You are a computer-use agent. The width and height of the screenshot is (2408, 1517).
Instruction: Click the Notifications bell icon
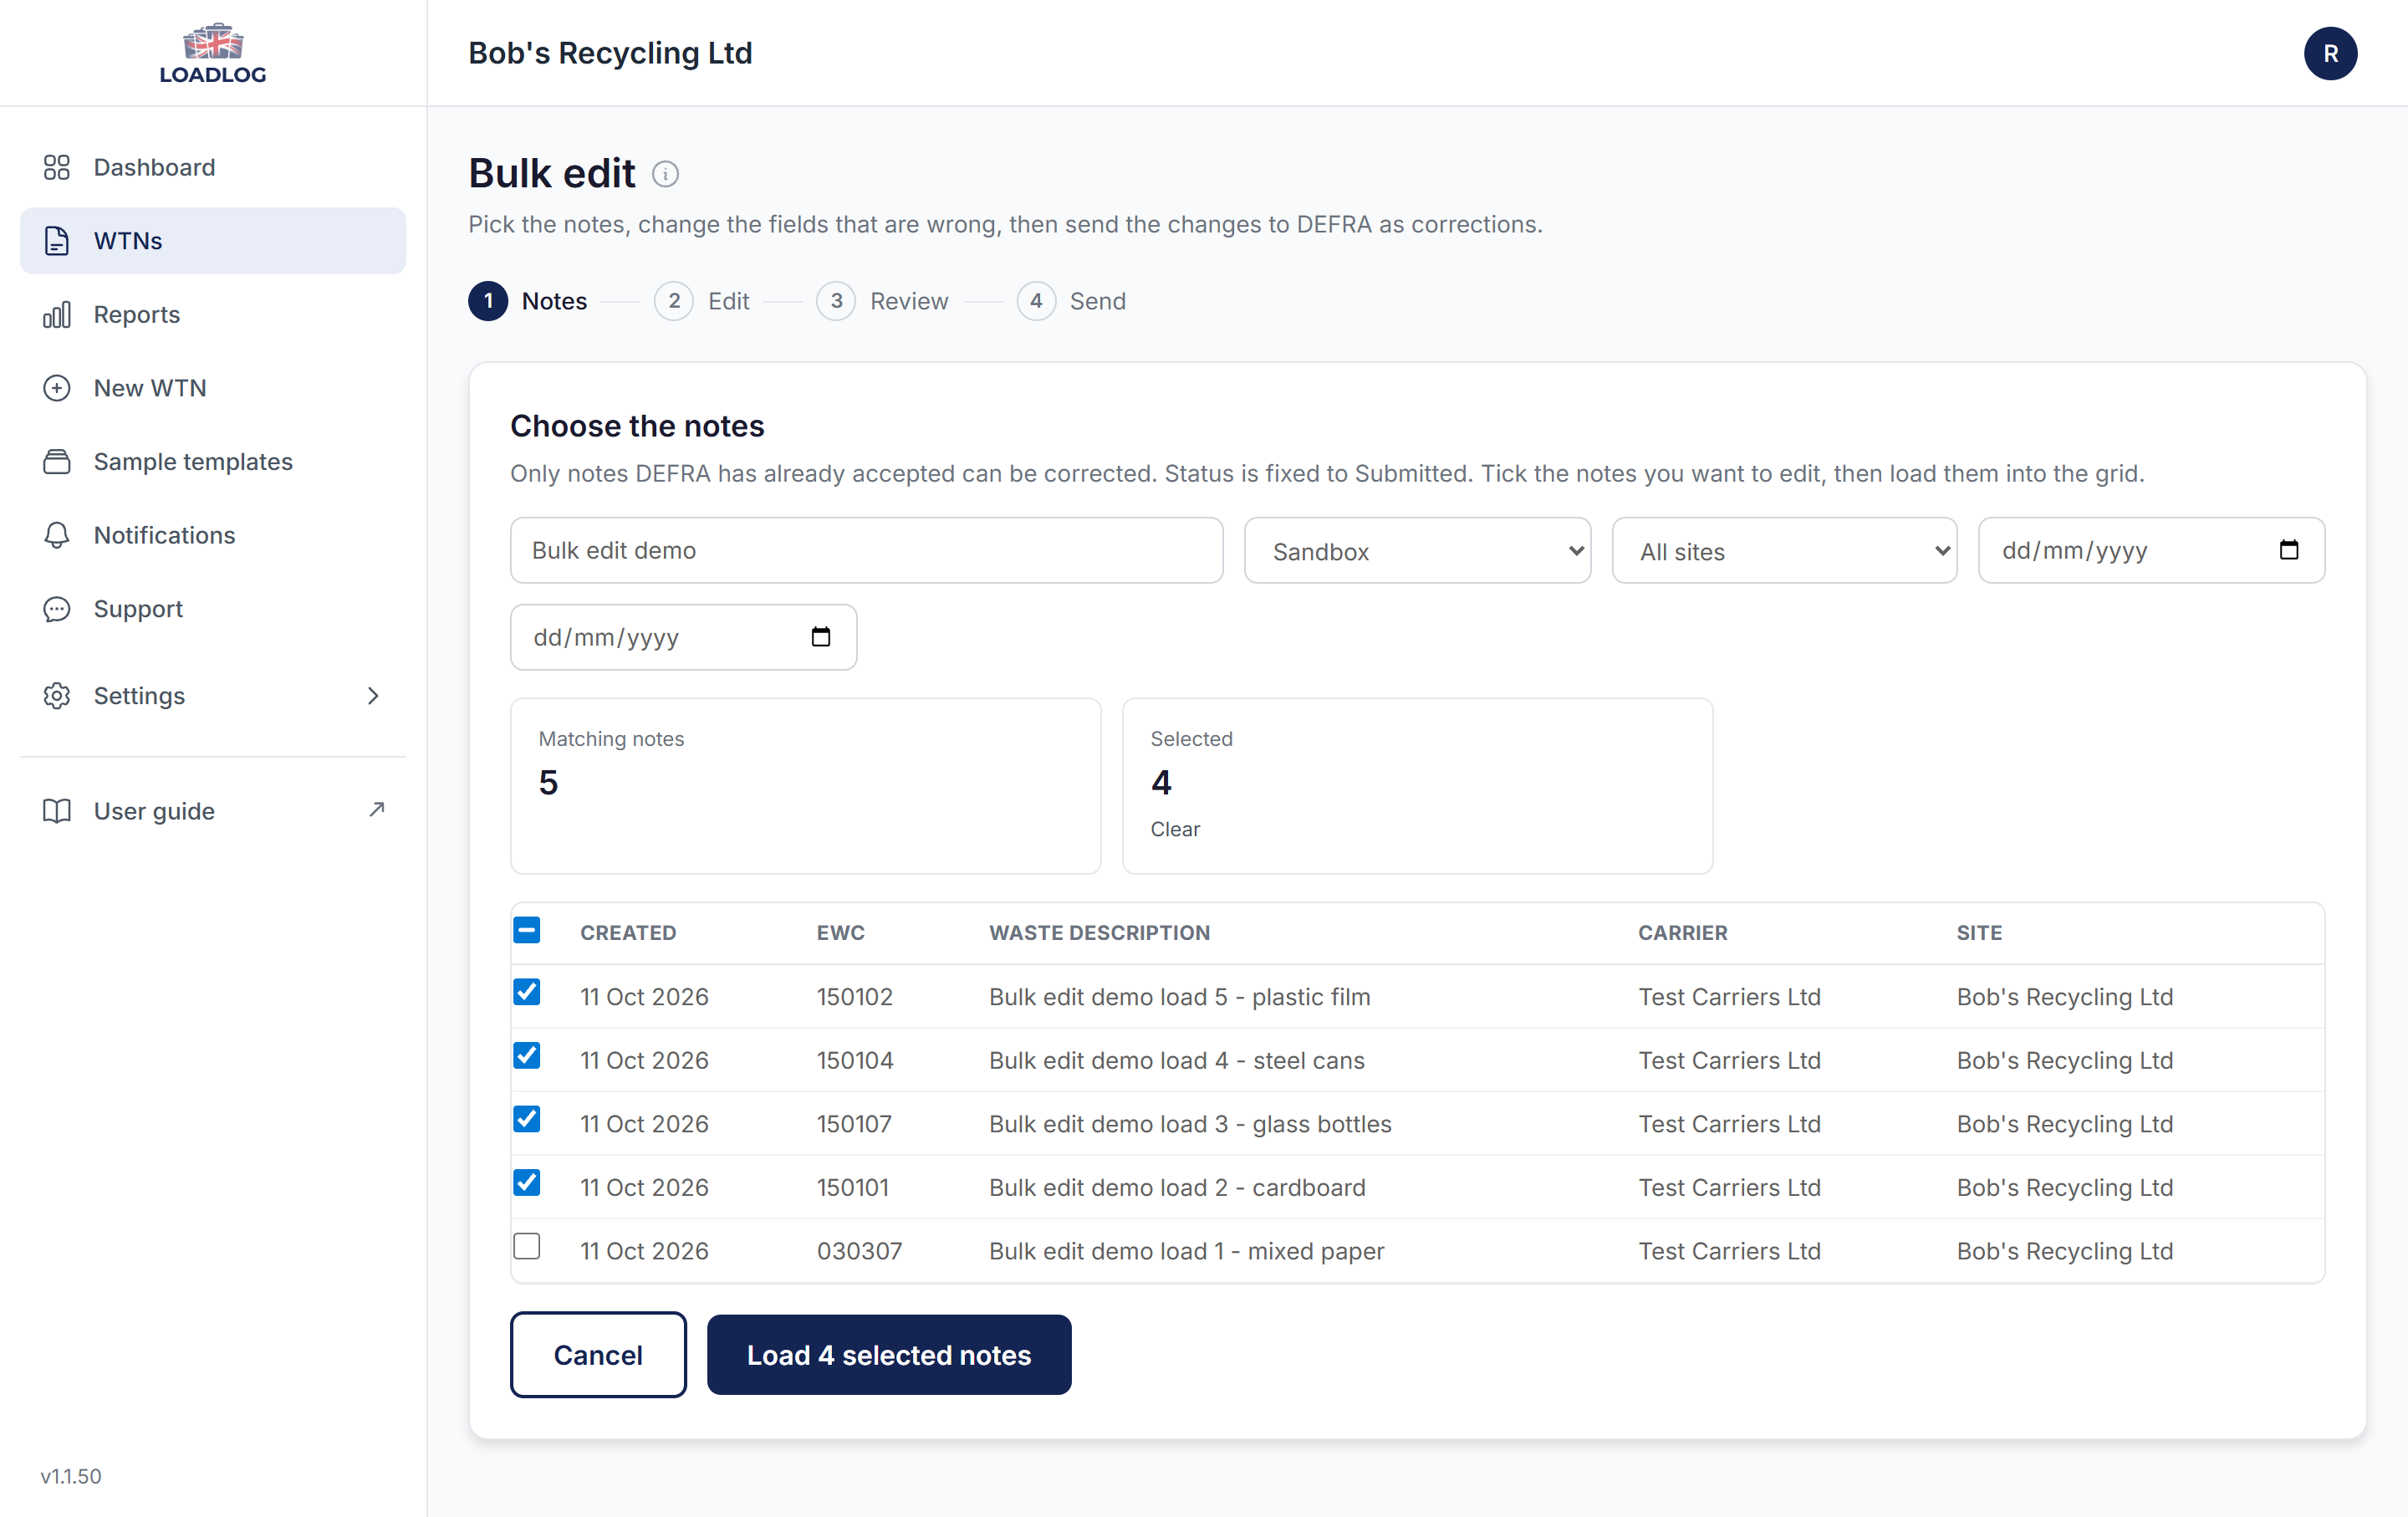point(57,535)
